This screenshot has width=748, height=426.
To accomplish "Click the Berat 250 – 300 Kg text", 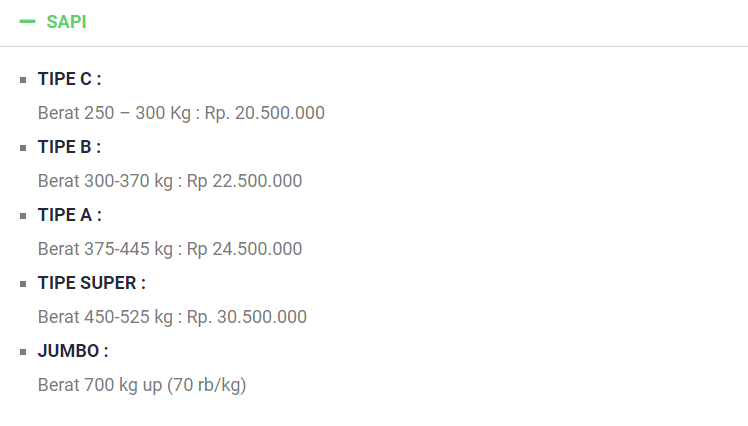I will click(114, 113).
